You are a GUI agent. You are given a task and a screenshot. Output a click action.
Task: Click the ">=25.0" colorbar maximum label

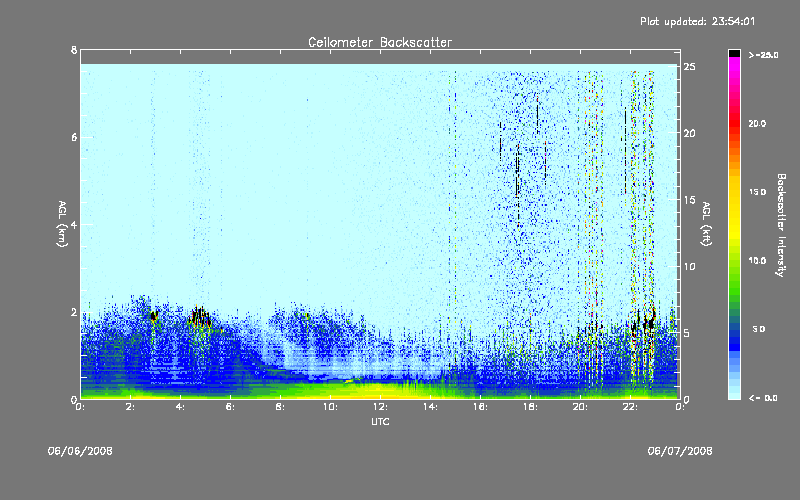coord(763,55)
